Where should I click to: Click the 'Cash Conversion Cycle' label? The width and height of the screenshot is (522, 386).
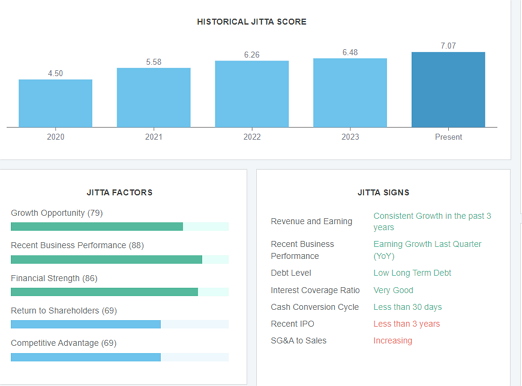(x=315, y=307)
